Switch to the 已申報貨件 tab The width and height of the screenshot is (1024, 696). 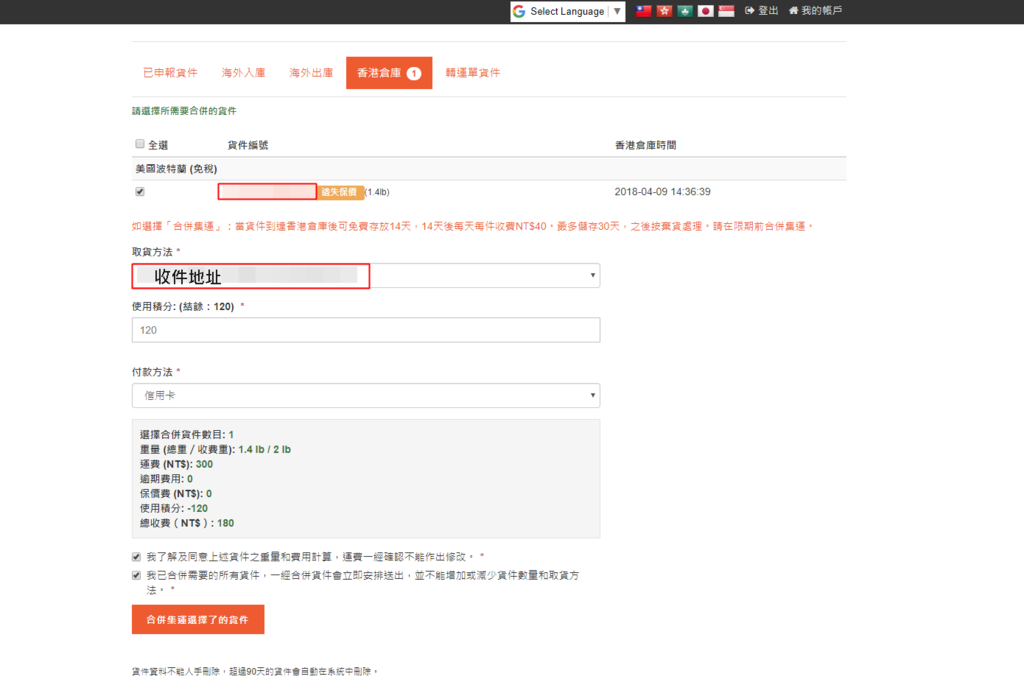[170, 73]
